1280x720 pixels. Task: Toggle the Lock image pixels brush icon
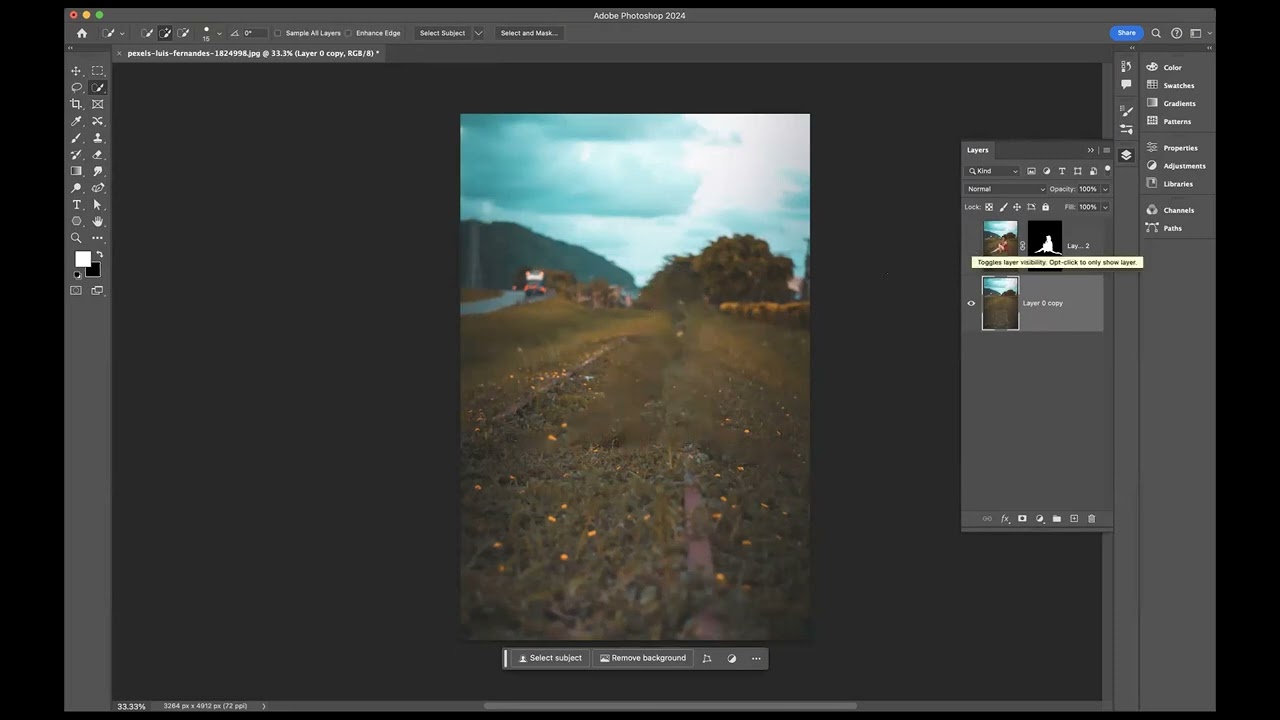1003,207
